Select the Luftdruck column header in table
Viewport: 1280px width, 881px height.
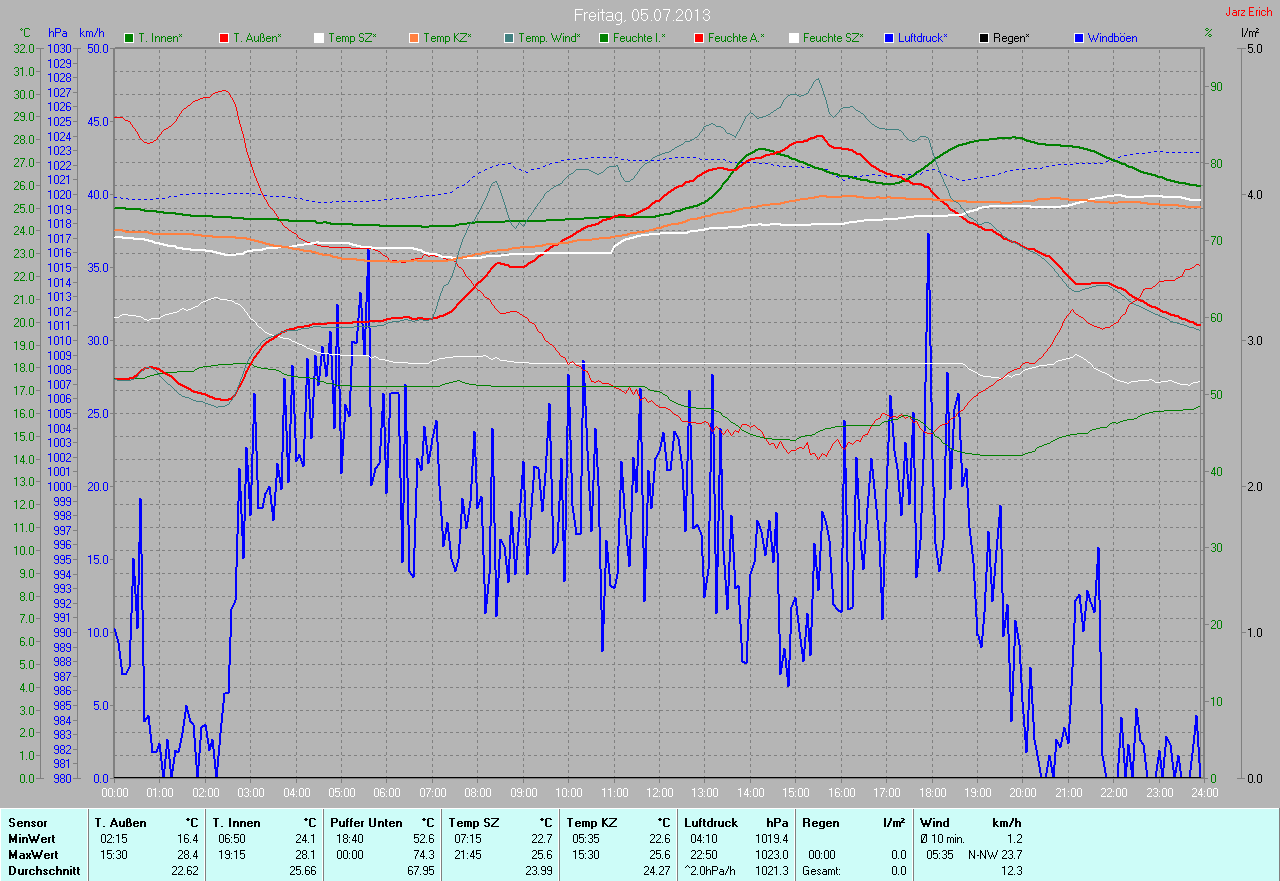coord(710,823)
